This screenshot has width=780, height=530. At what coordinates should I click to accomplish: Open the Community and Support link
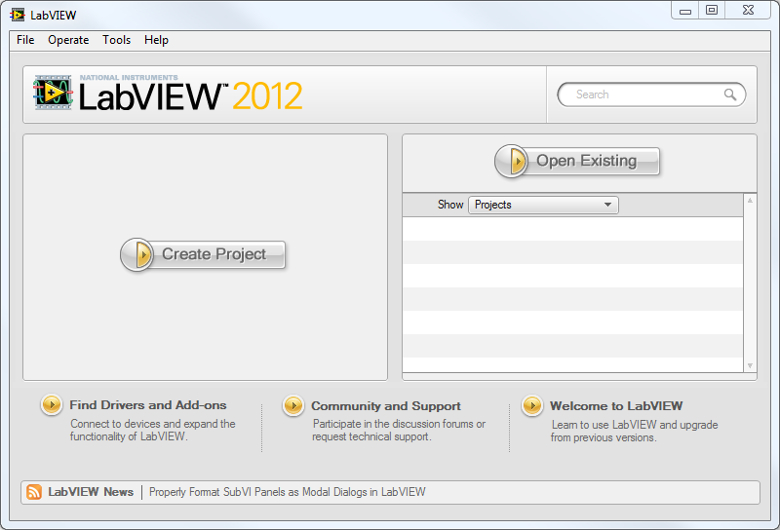tap(386, 406)
